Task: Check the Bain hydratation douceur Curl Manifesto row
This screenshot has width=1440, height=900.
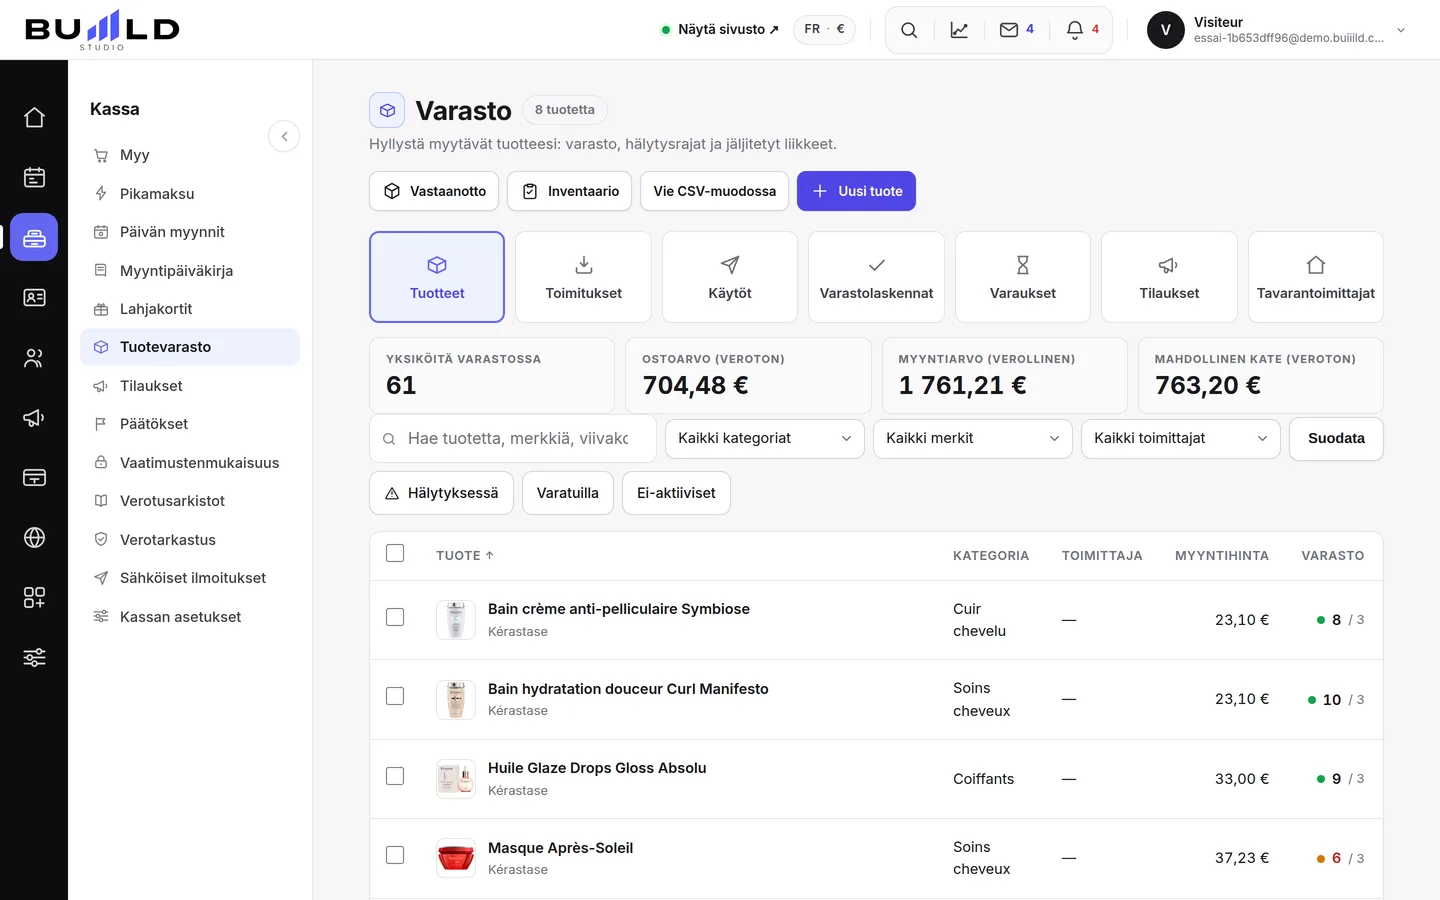Action: [x=395, y=696]
